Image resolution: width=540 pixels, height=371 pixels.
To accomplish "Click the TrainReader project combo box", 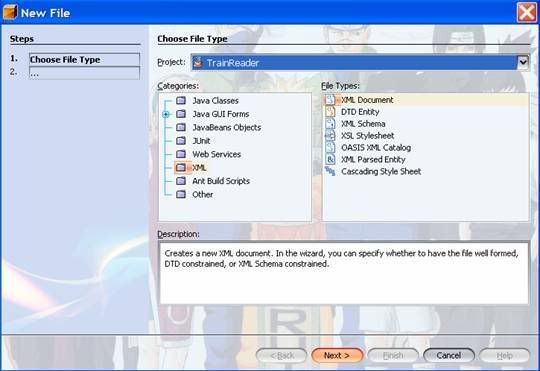I will tap(360, 62).
